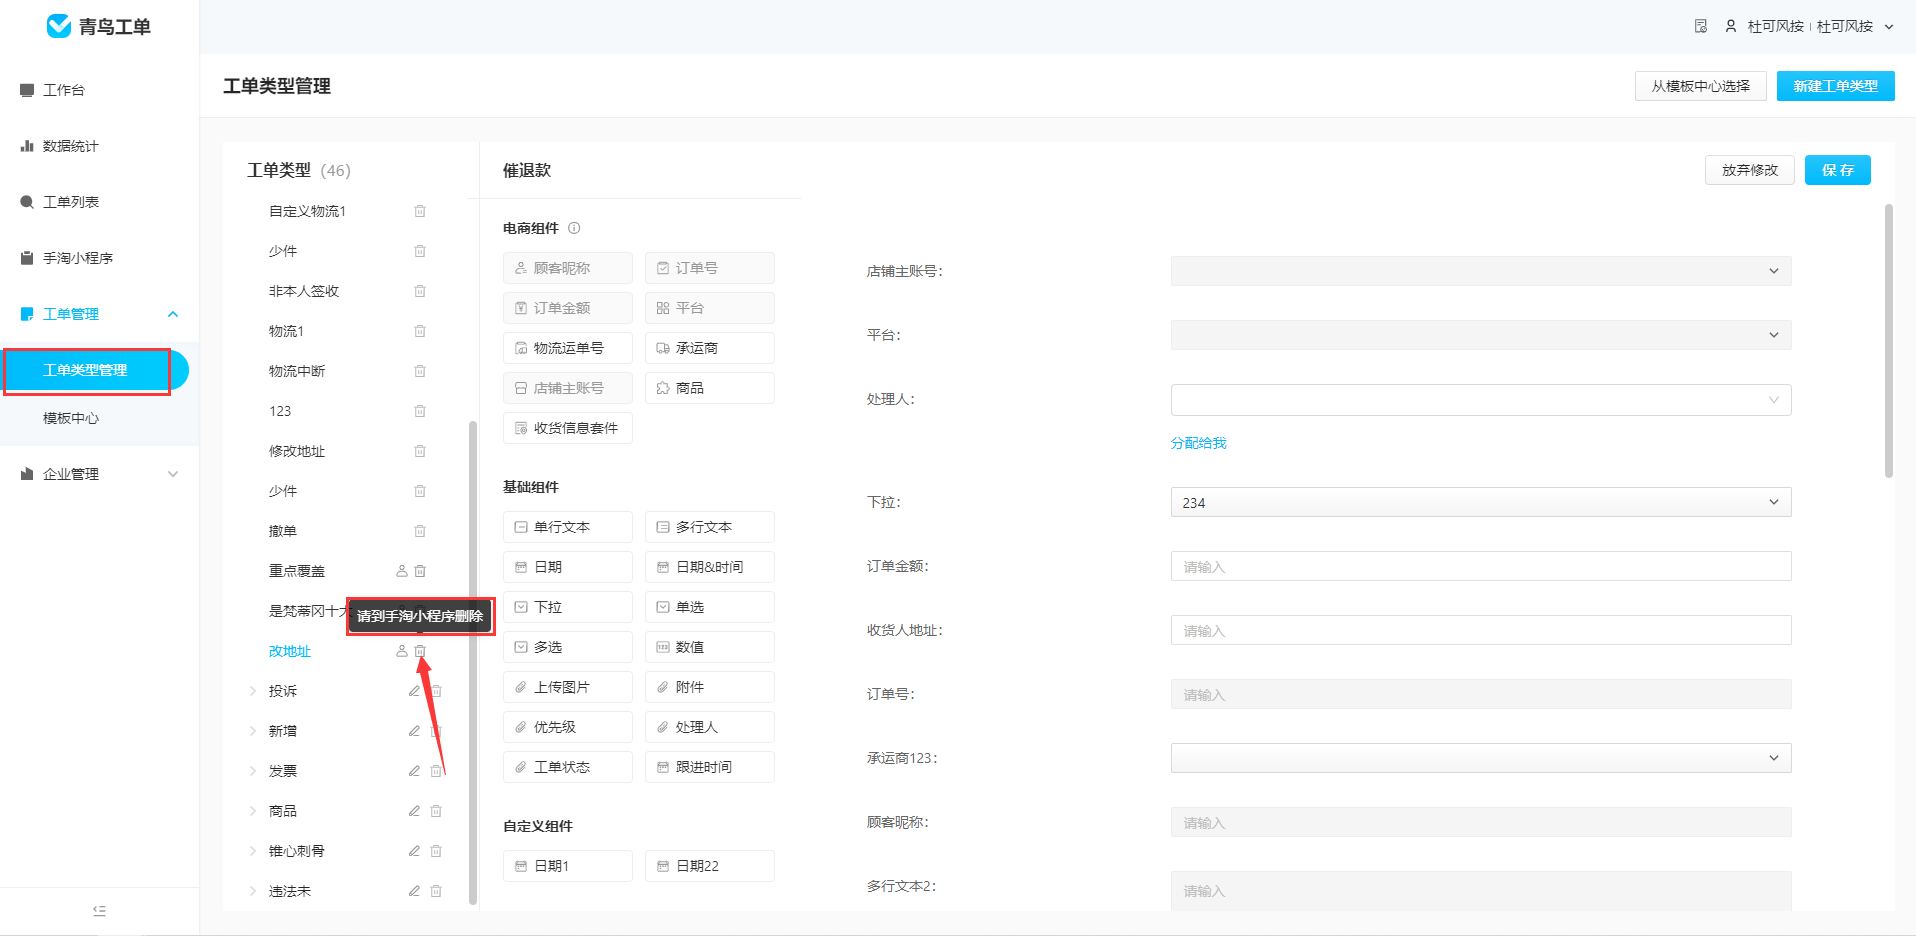Open the 平台 dropdown

[x=1481, y=335]
